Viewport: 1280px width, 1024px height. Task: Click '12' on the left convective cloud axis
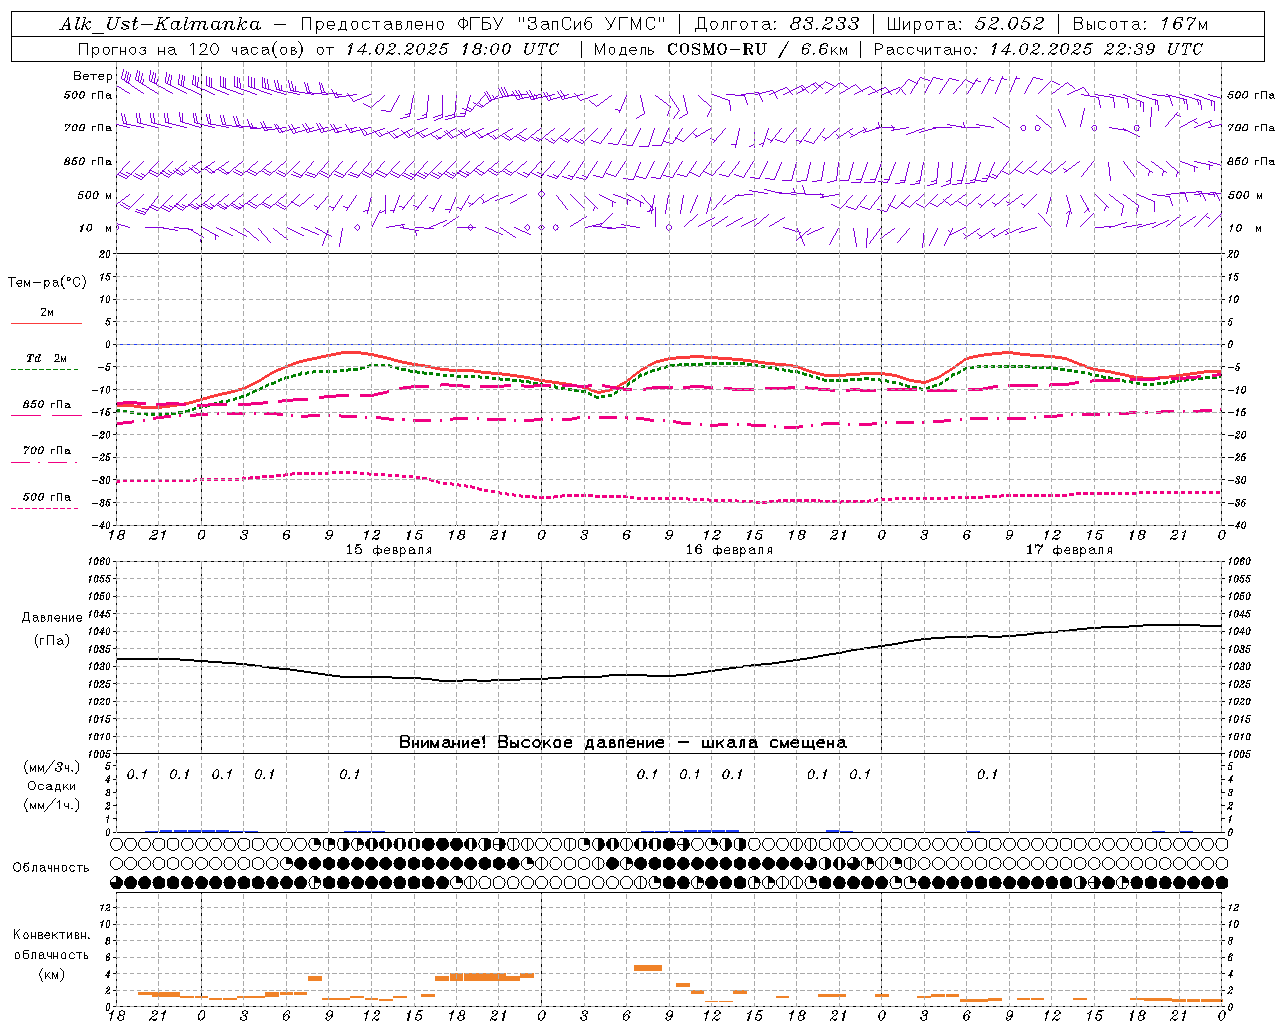pyautogui.click(x=107, y=908)
